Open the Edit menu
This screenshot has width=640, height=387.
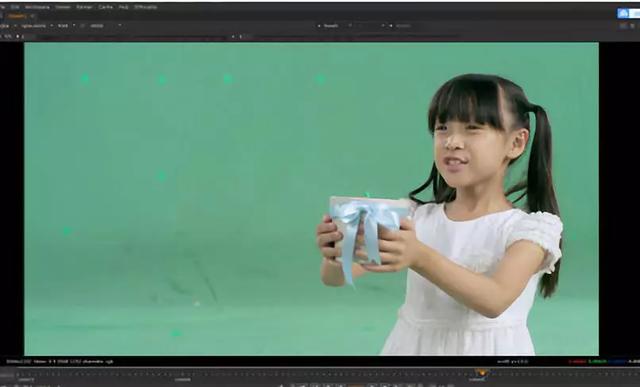tap(15, 7)
